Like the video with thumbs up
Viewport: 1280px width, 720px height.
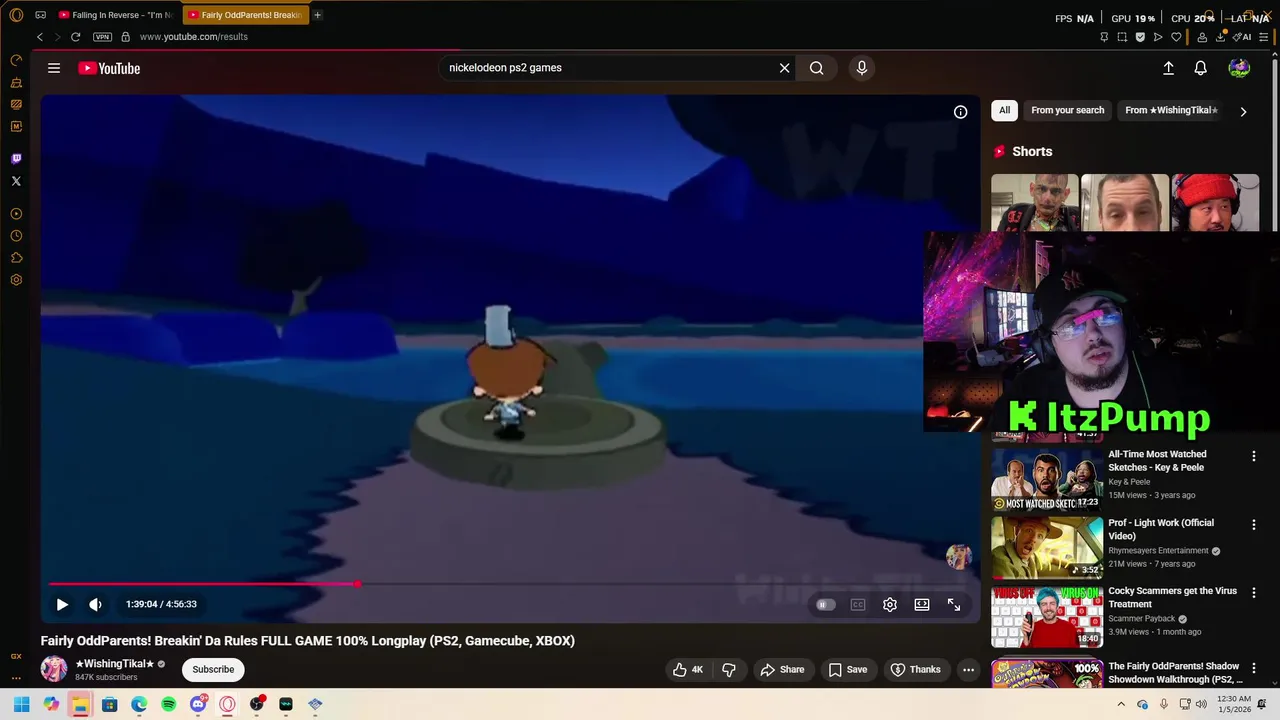click(688, 669)
